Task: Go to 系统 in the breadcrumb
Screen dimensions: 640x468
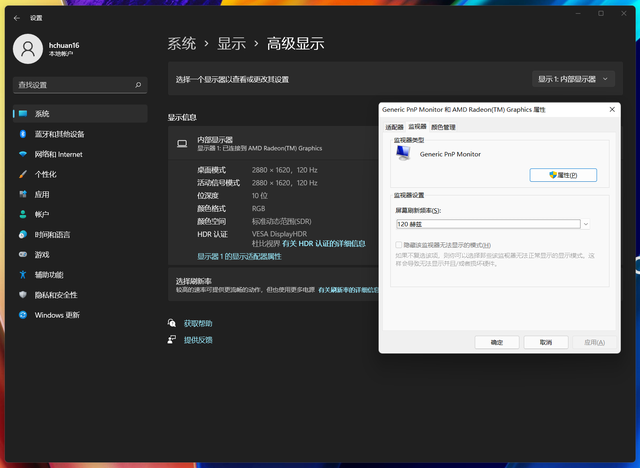Action: 182,44
